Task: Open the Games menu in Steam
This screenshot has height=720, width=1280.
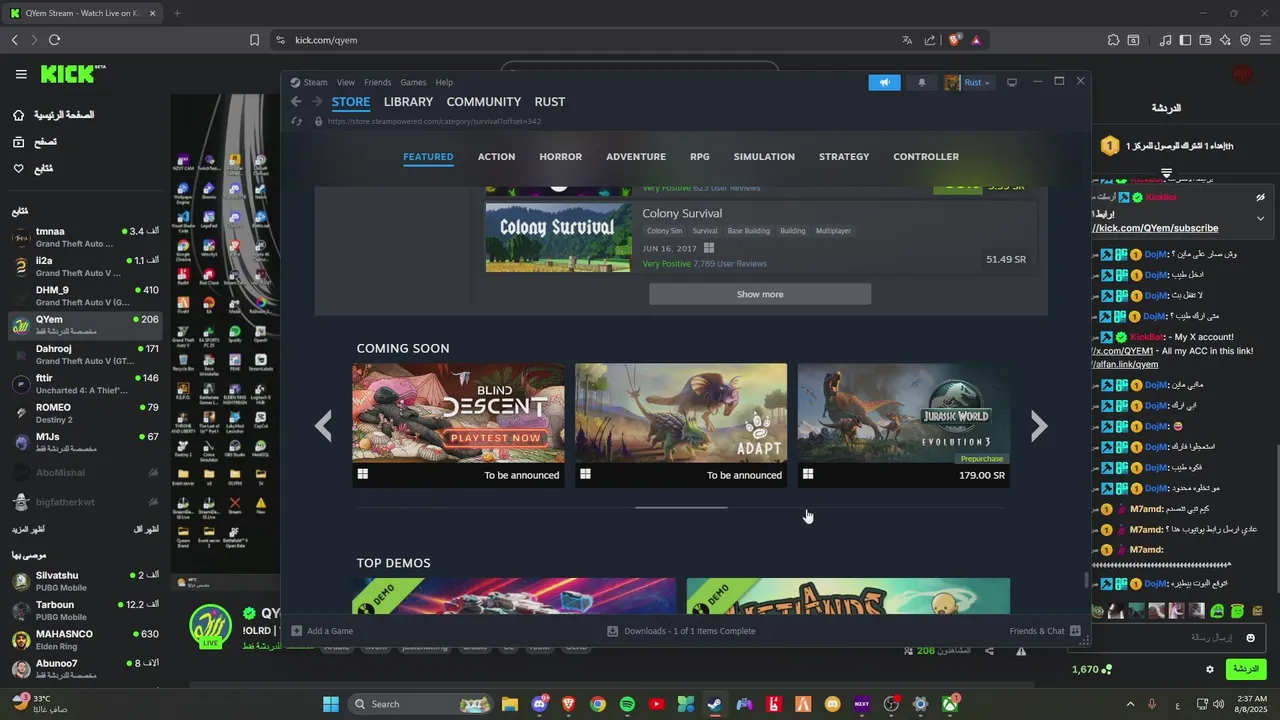Action: pyautogui.click(x=413, y=82)
